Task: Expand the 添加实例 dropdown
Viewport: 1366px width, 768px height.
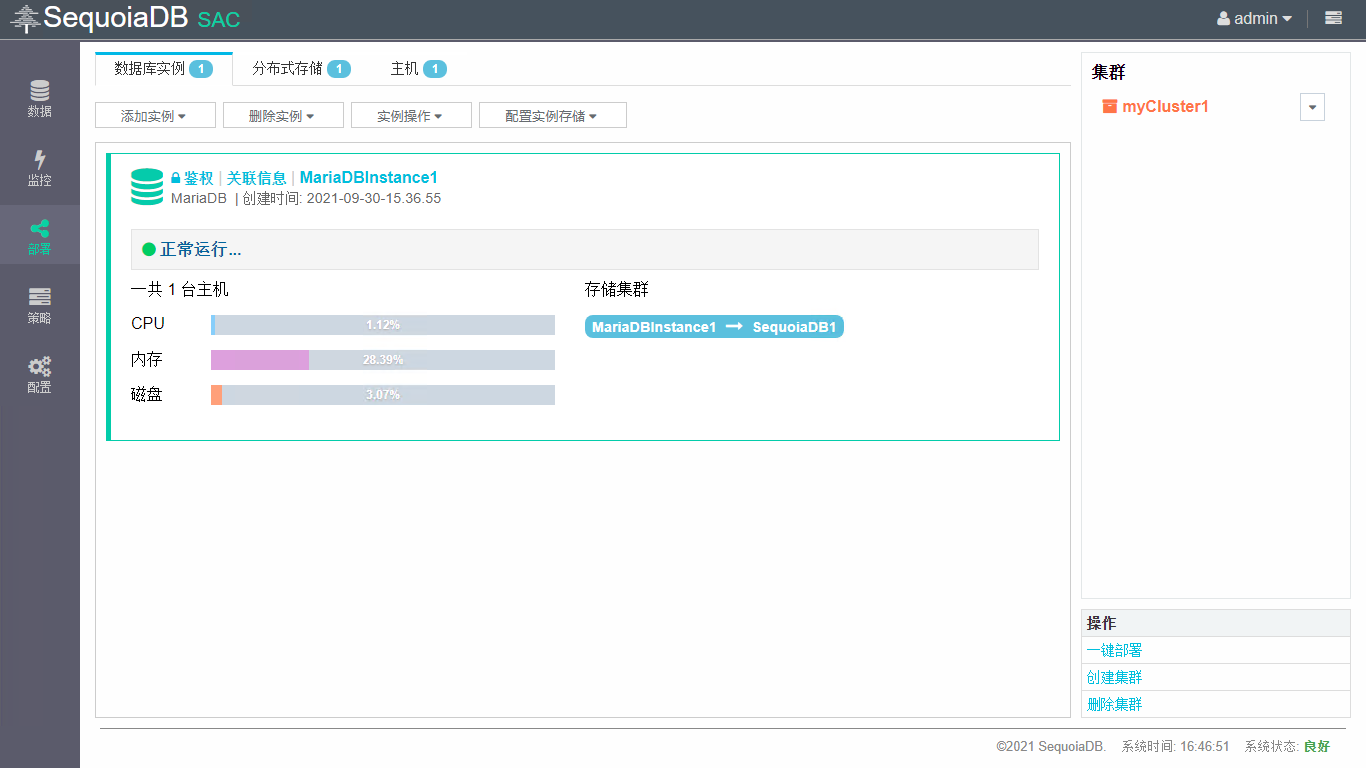Action: pos(154,116)
